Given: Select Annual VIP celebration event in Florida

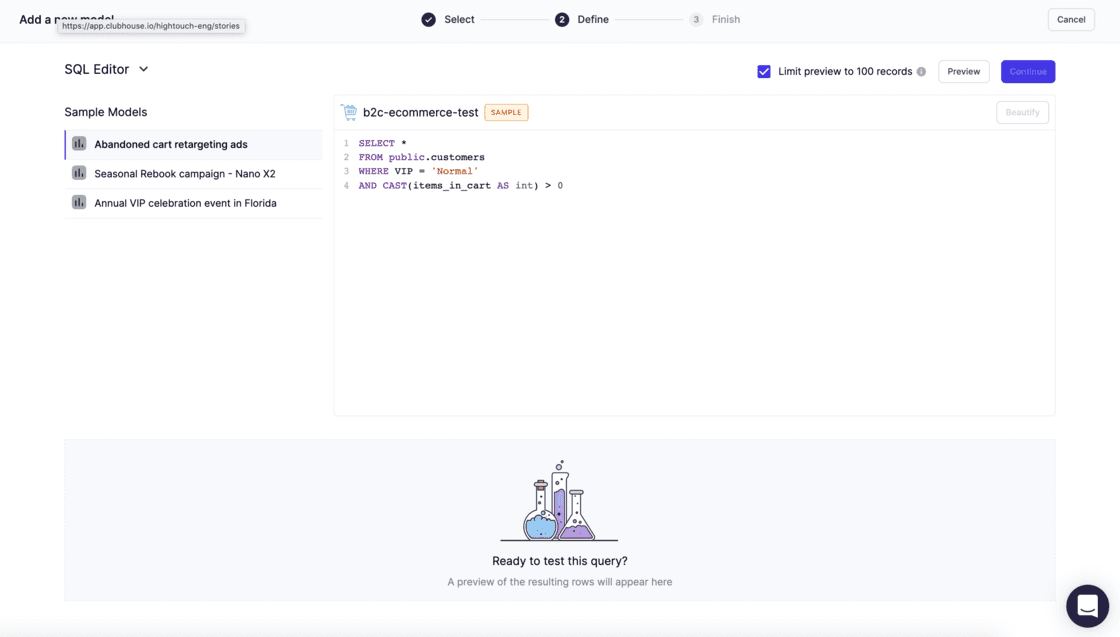Looking at the screenshot, I should 185,203.
